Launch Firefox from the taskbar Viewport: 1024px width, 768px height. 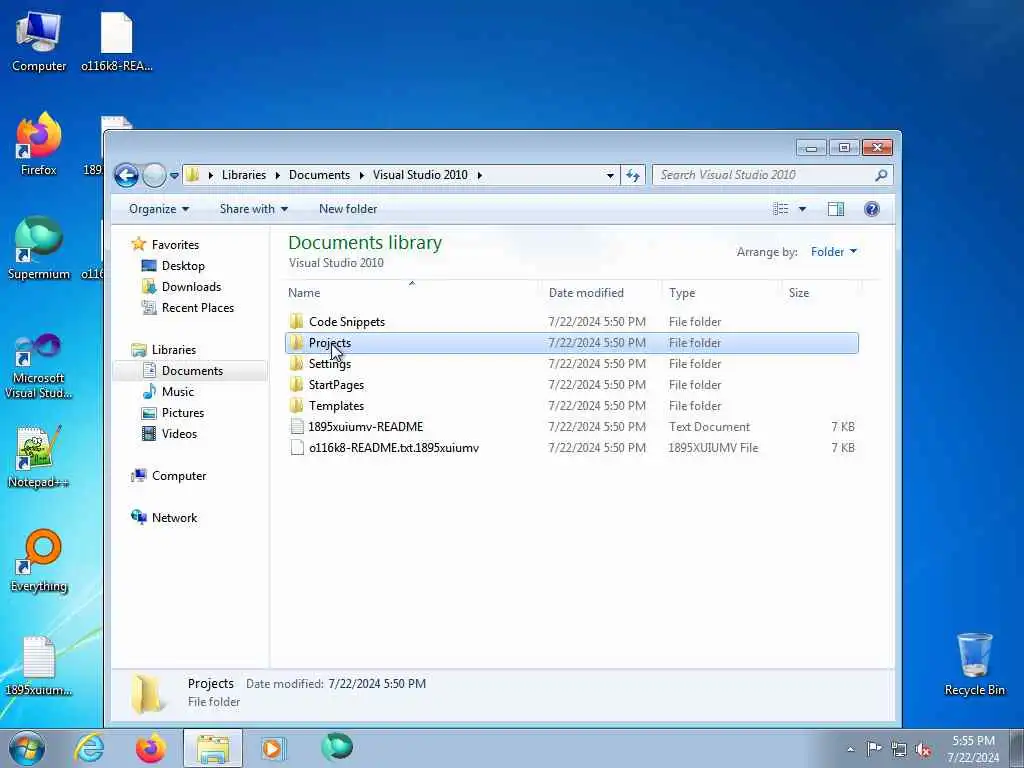(151, 748)
